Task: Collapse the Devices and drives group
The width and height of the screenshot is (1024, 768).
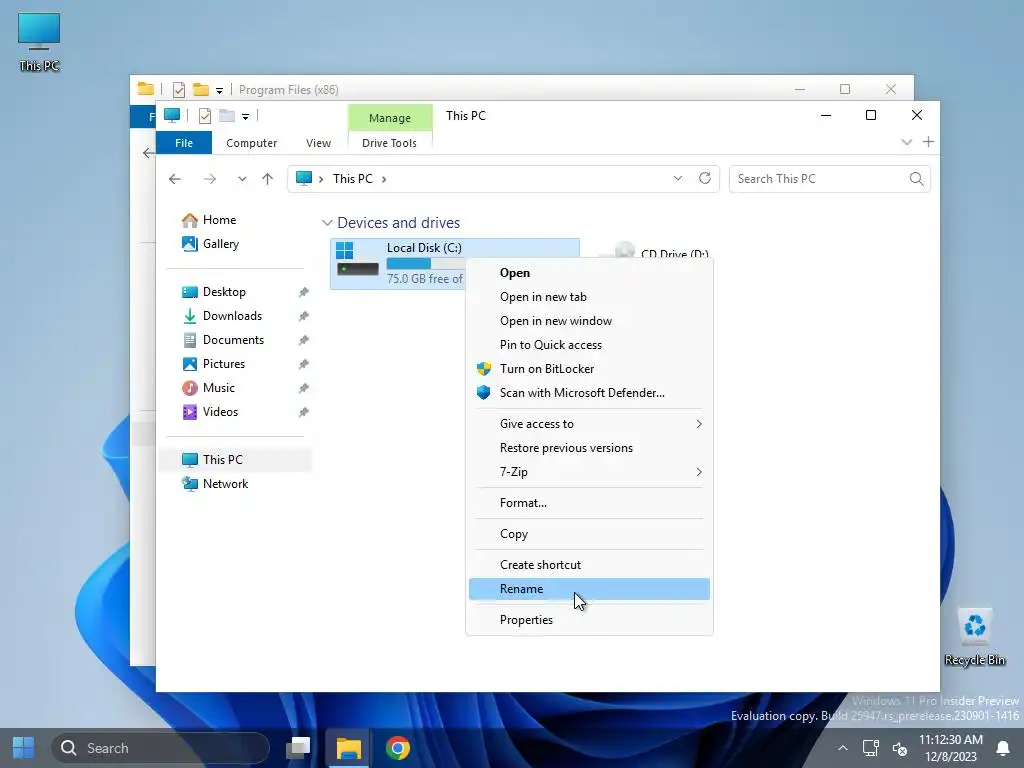Action: [x=327, y=223]
